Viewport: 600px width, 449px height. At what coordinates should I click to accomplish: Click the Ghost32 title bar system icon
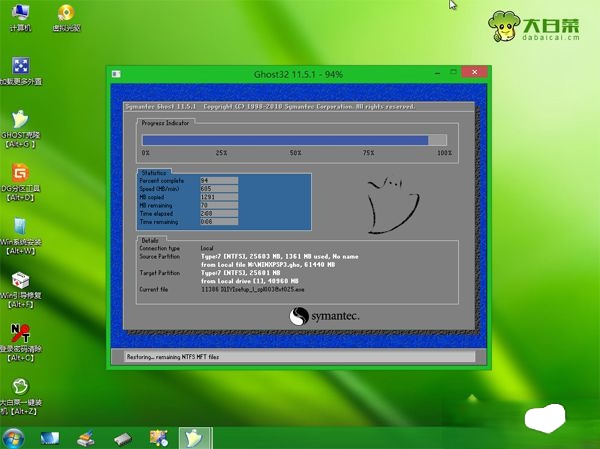[x=116, y=74]
